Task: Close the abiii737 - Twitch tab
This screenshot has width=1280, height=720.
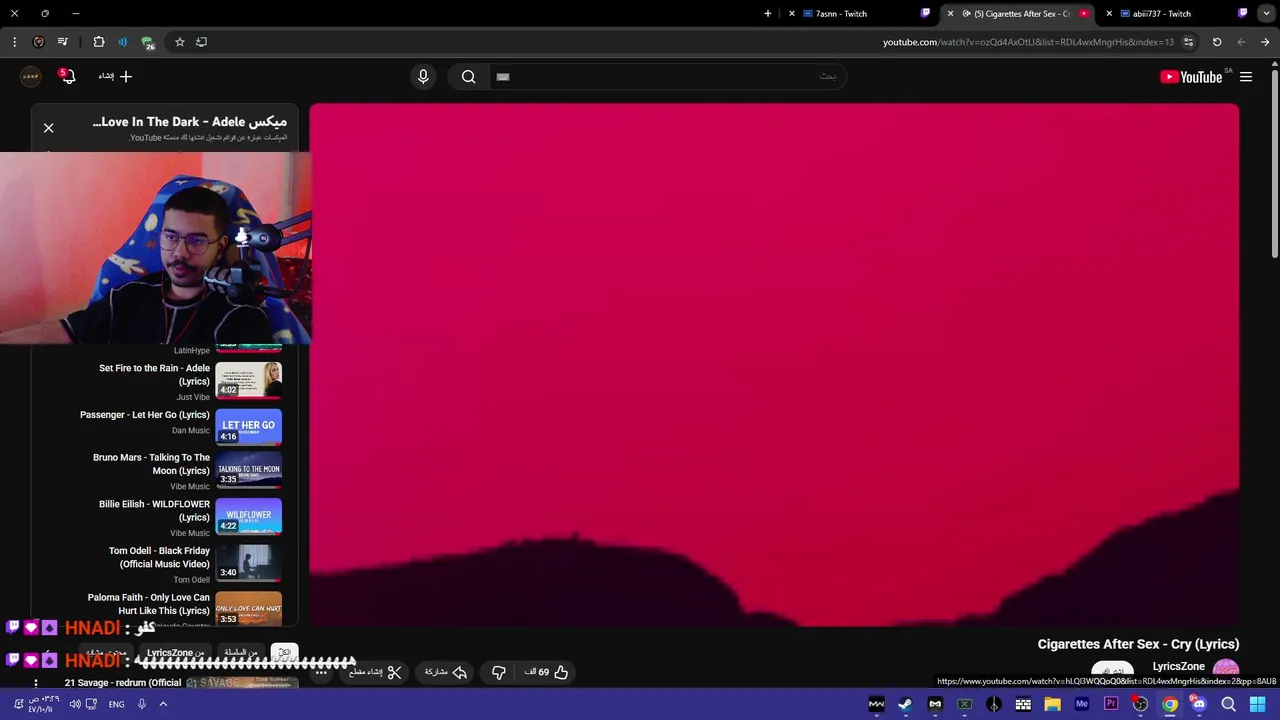Action: click(1109, 14)
